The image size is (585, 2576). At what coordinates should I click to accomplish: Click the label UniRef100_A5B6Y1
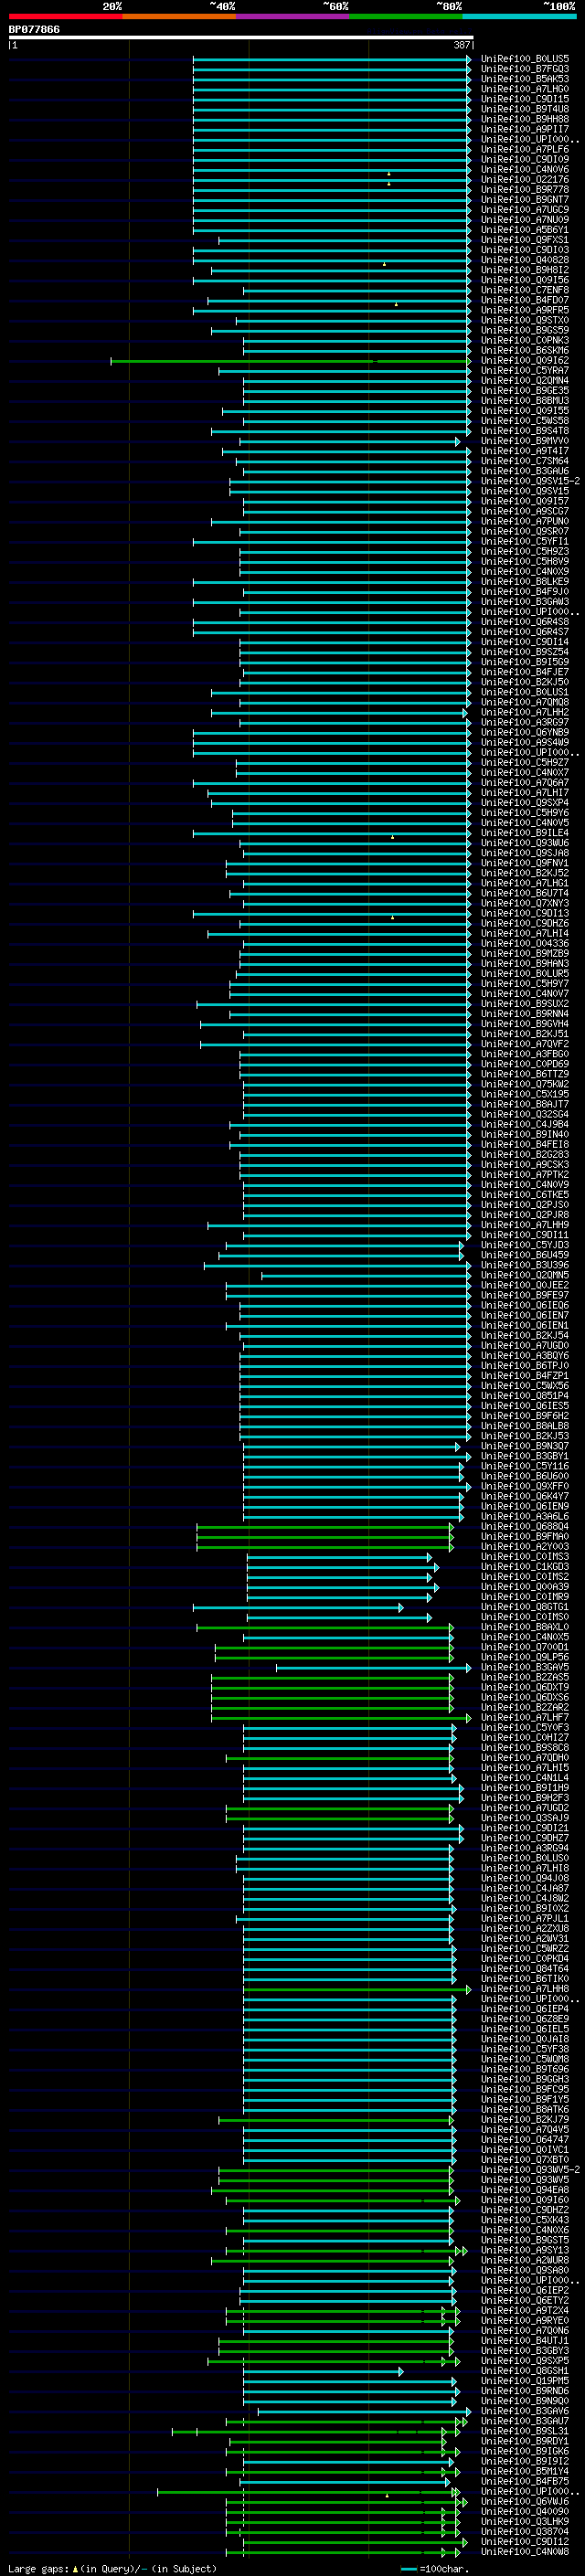pos(525,230)
